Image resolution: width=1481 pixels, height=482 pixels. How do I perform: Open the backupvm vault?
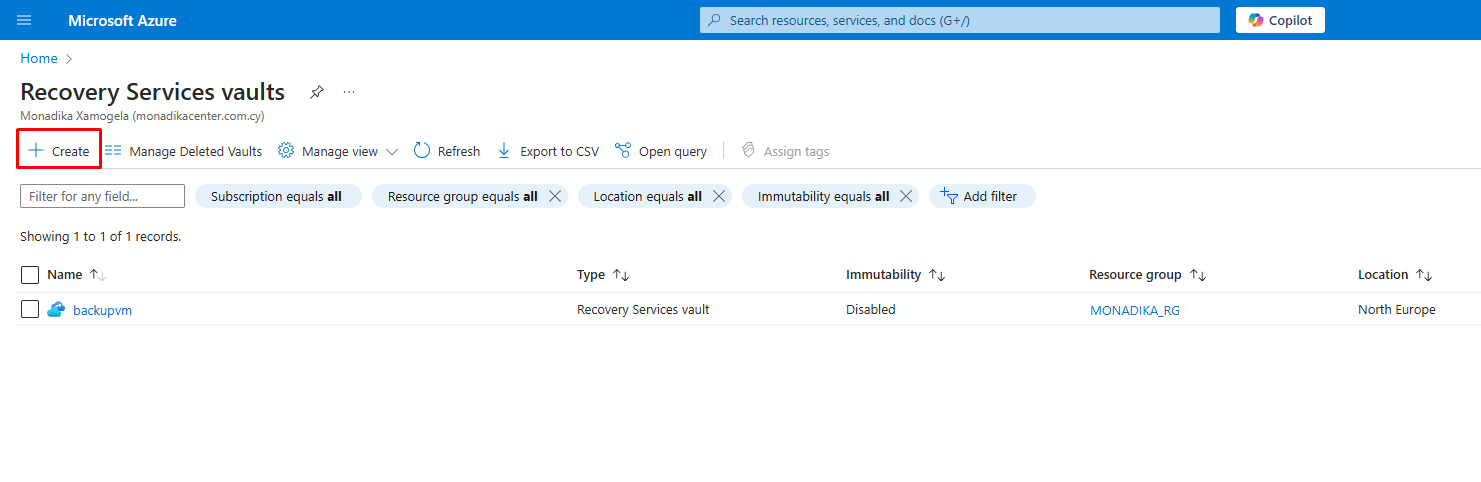point(102,310)
